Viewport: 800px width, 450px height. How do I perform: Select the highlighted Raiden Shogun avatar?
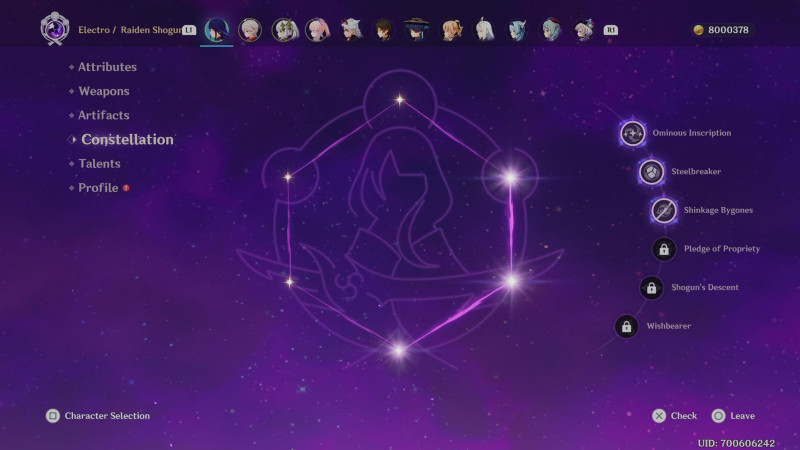point(216,30)
